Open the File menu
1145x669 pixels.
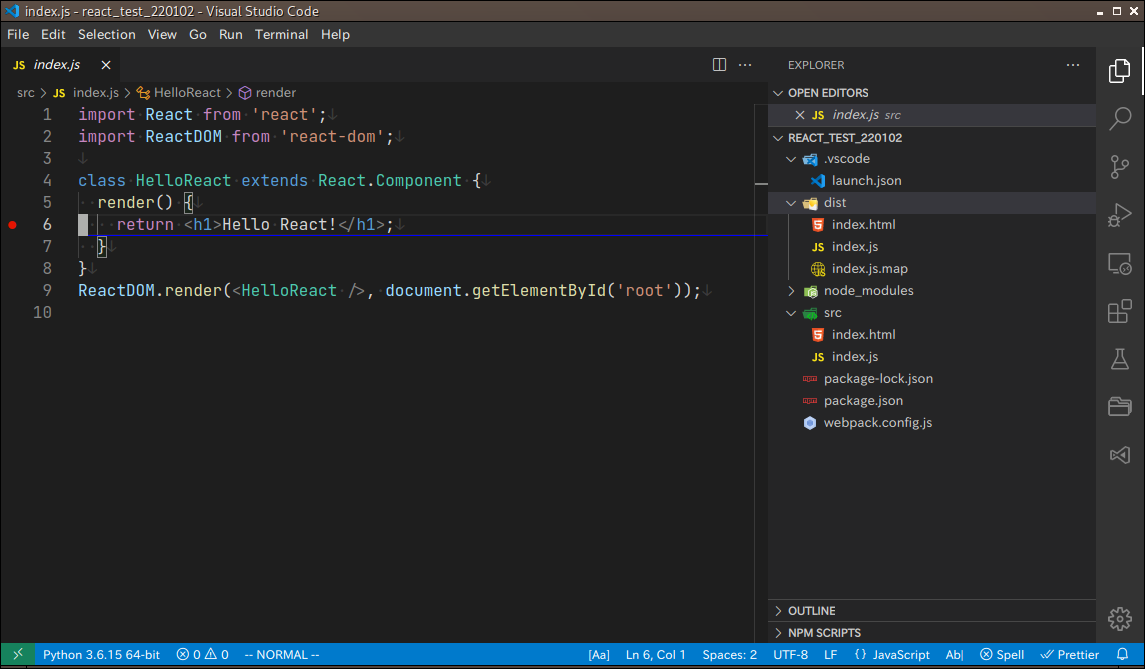coord(18,34)
